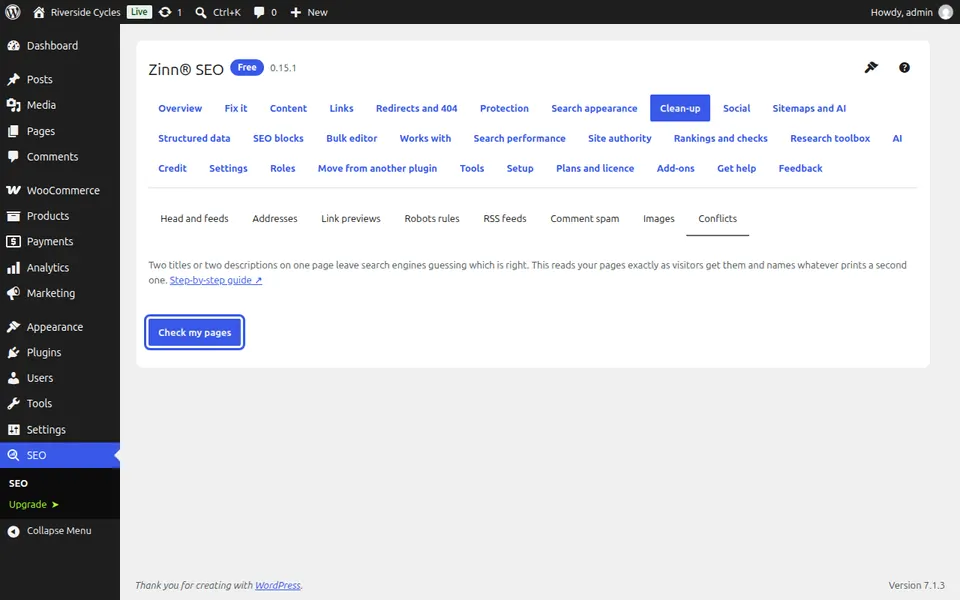Open the Structured data tab
The image size is (960, 600).
click(194, 138)
